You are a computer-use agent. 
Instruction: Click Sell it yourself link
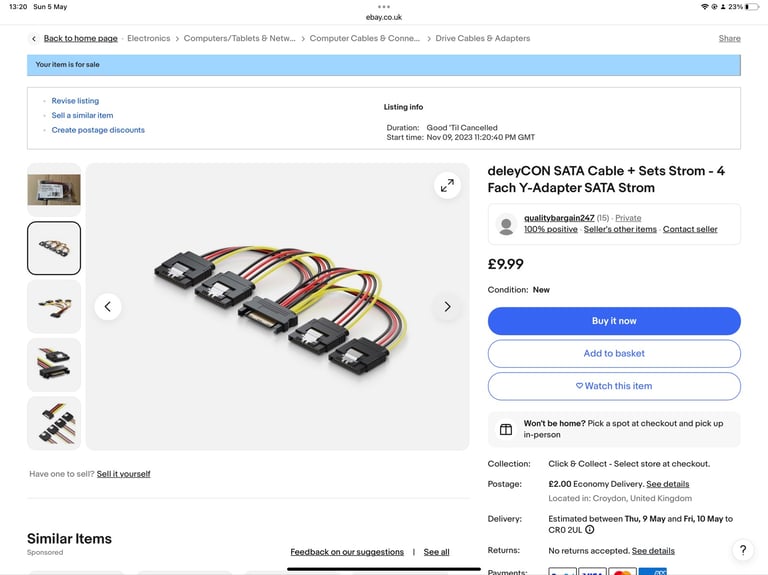[123, 474]
